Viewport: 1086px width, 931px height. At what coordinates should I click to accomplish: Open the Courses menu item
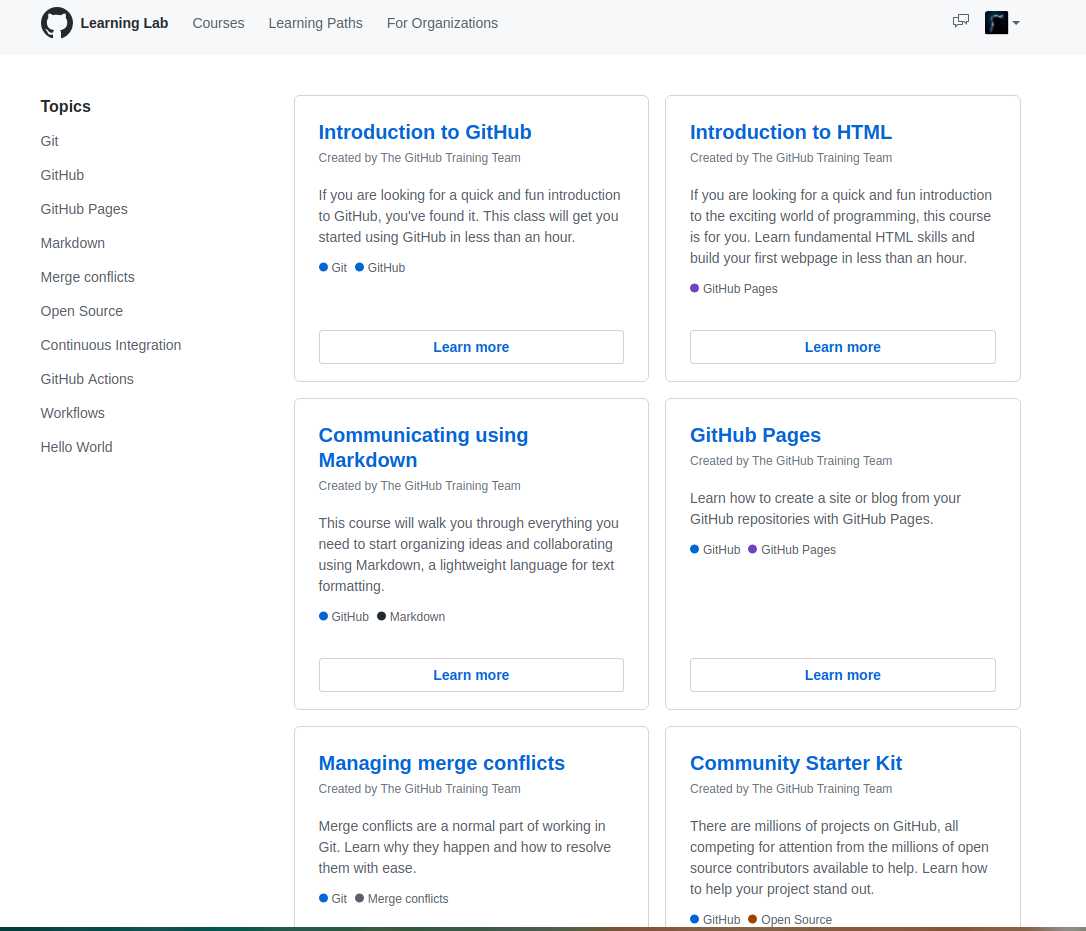point(218,23)
